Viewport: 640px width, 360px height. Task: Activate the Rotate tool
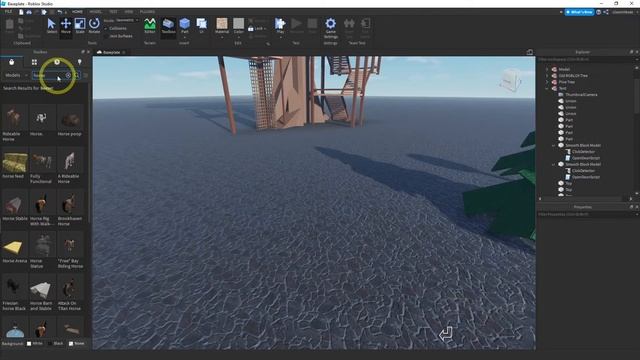(94, 26)
